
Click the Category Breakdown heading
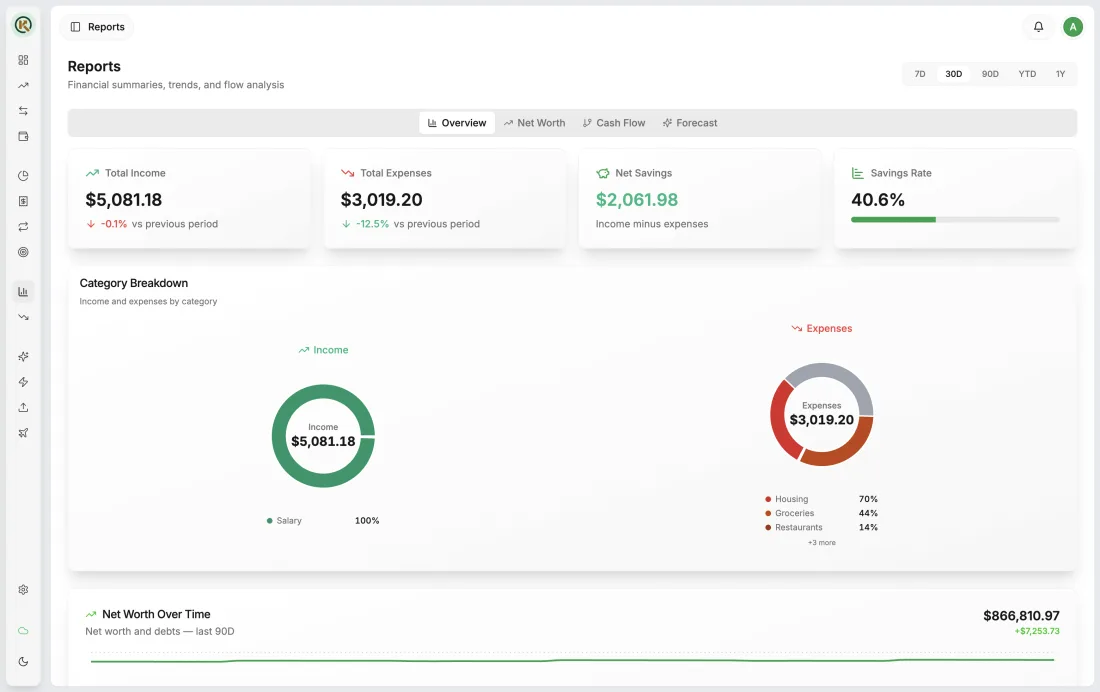point(134,283)
